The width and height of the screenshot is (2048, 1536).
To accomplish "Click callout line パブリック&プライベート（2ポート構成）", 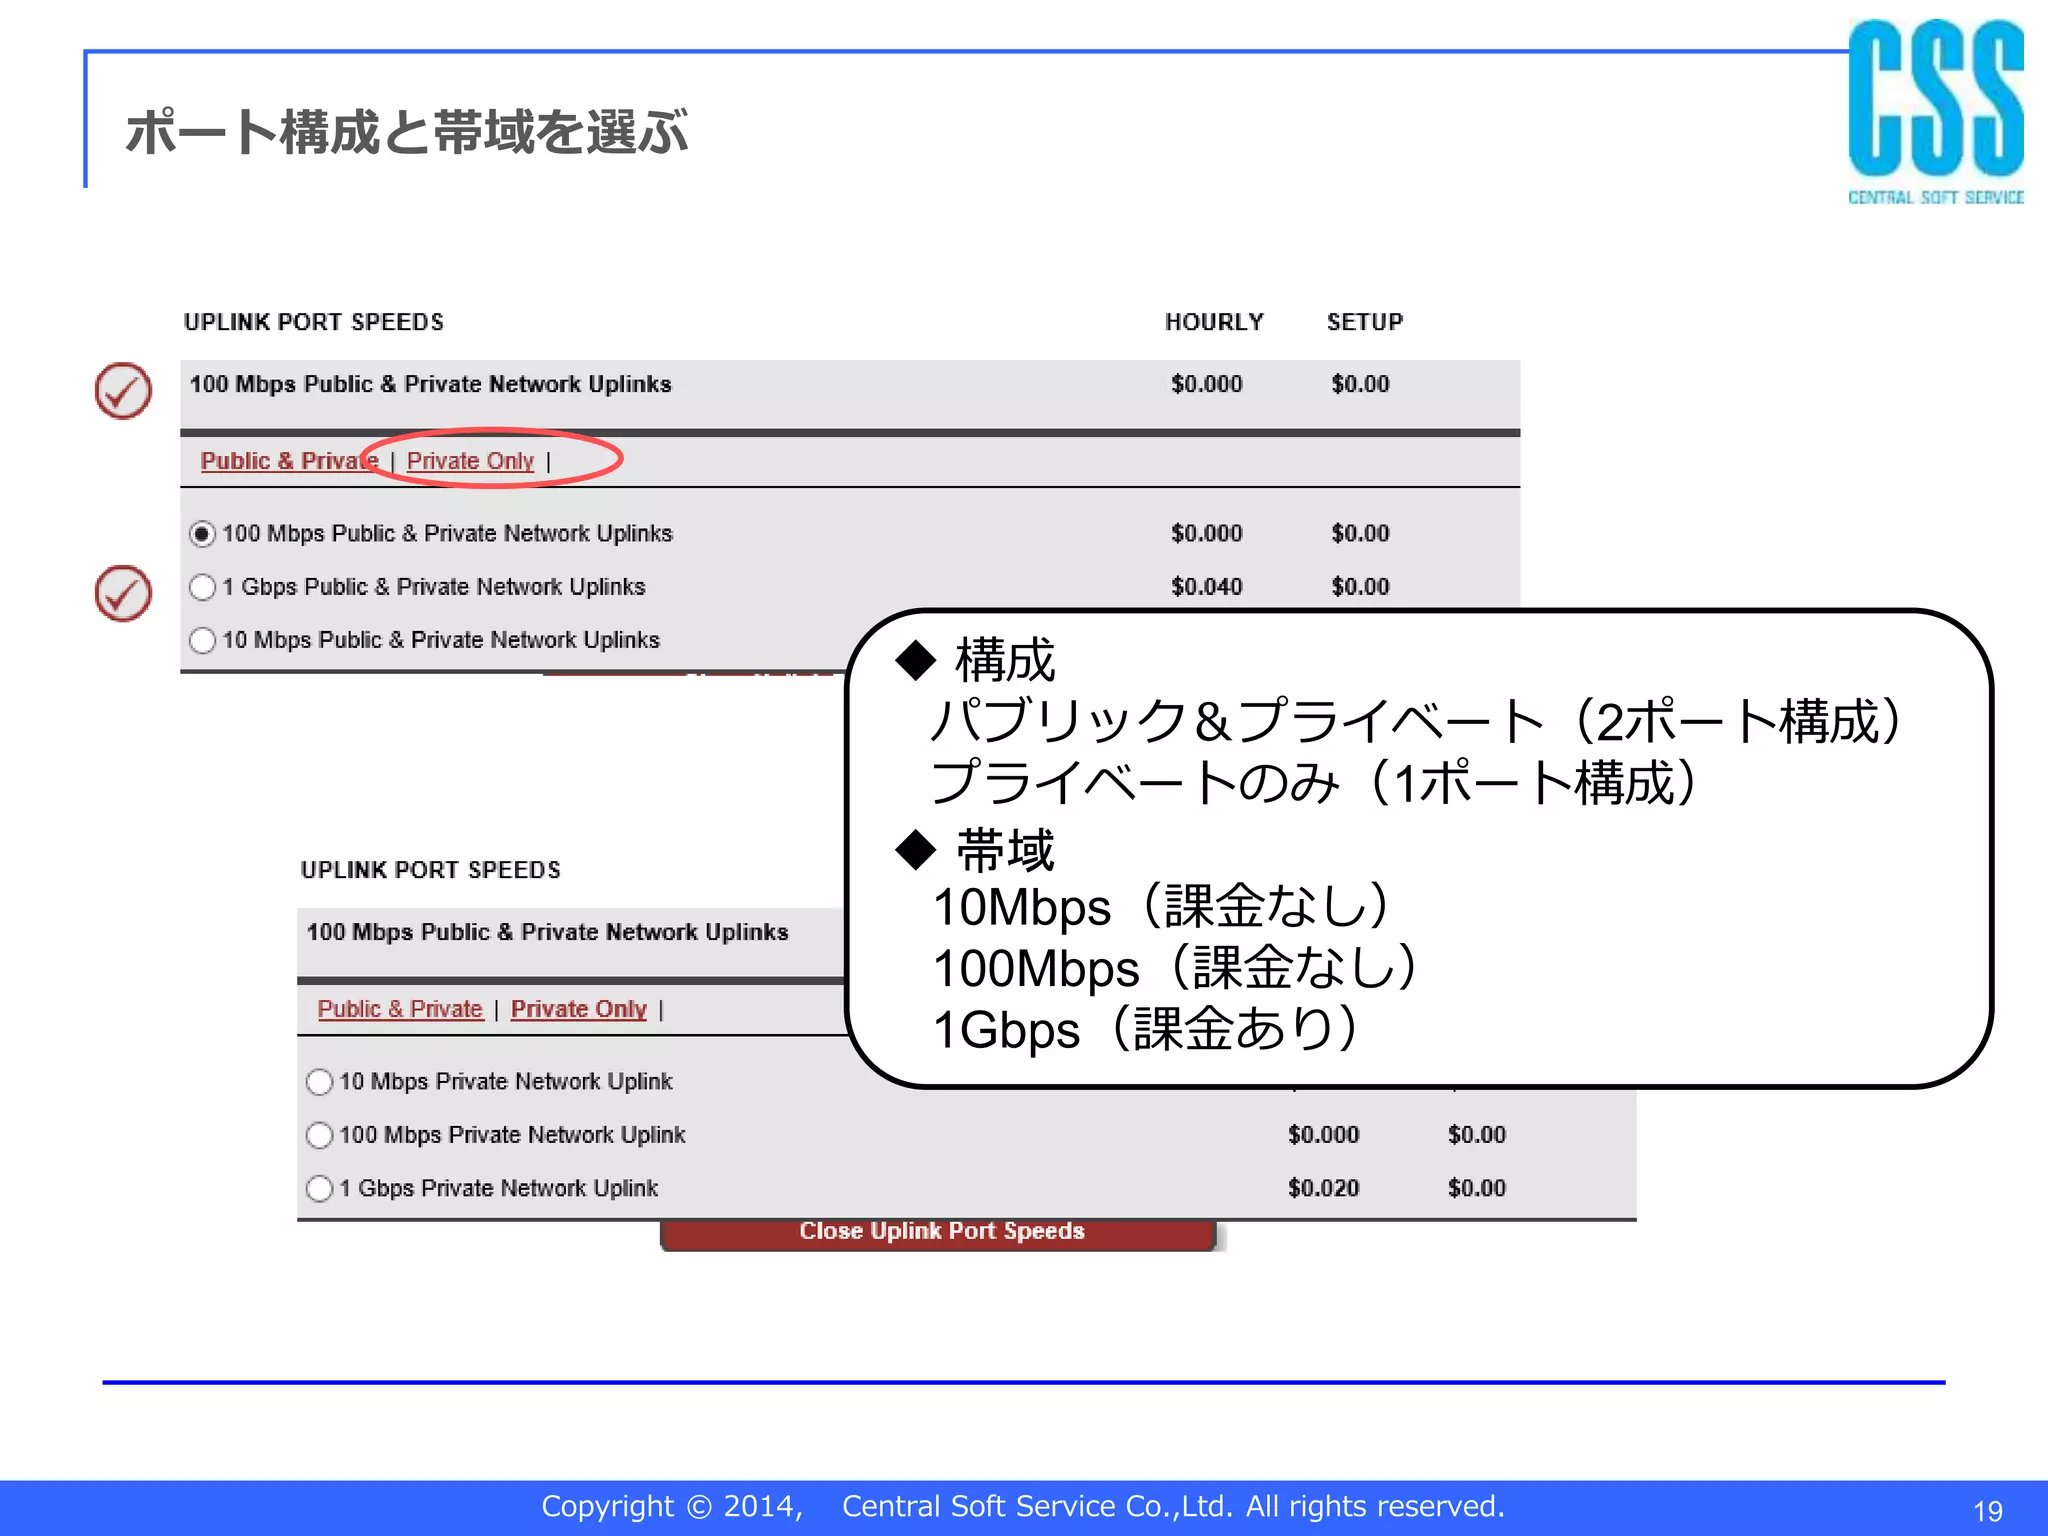I will (x=1417, y=720).
